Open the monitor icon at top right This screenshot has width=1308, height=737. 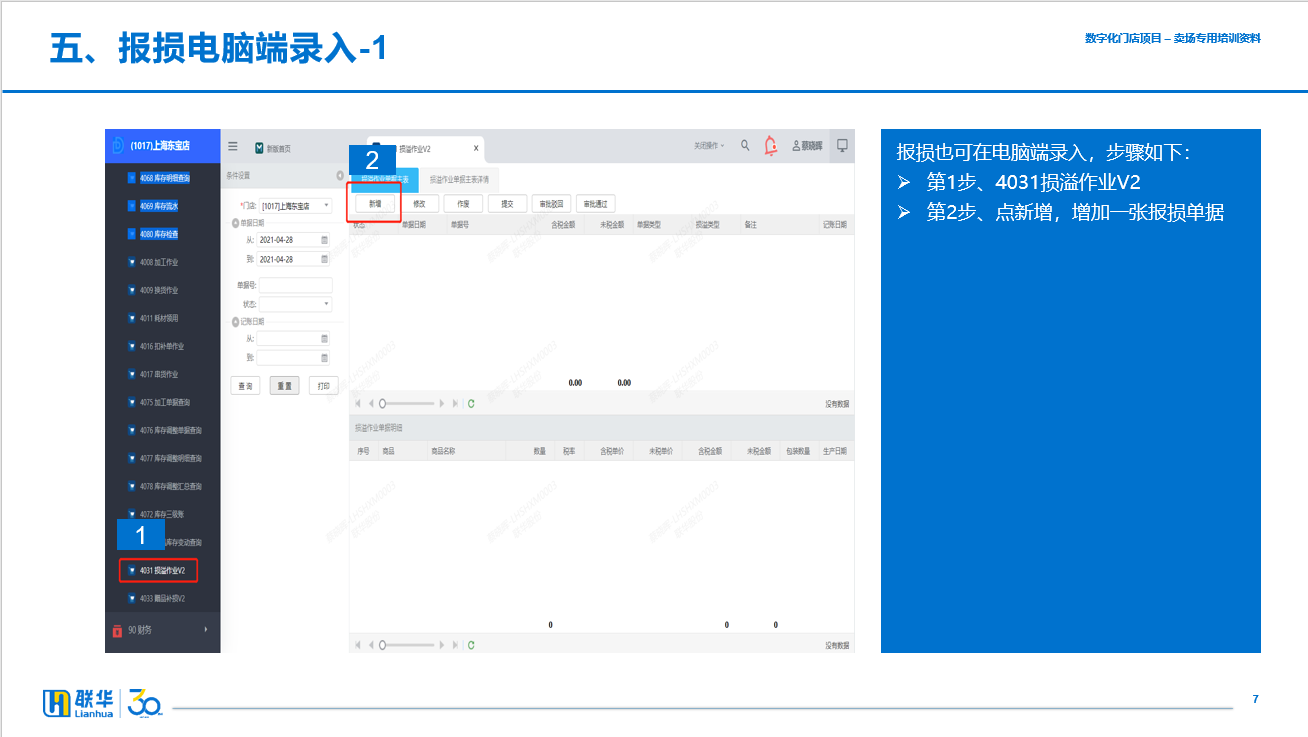842,145
